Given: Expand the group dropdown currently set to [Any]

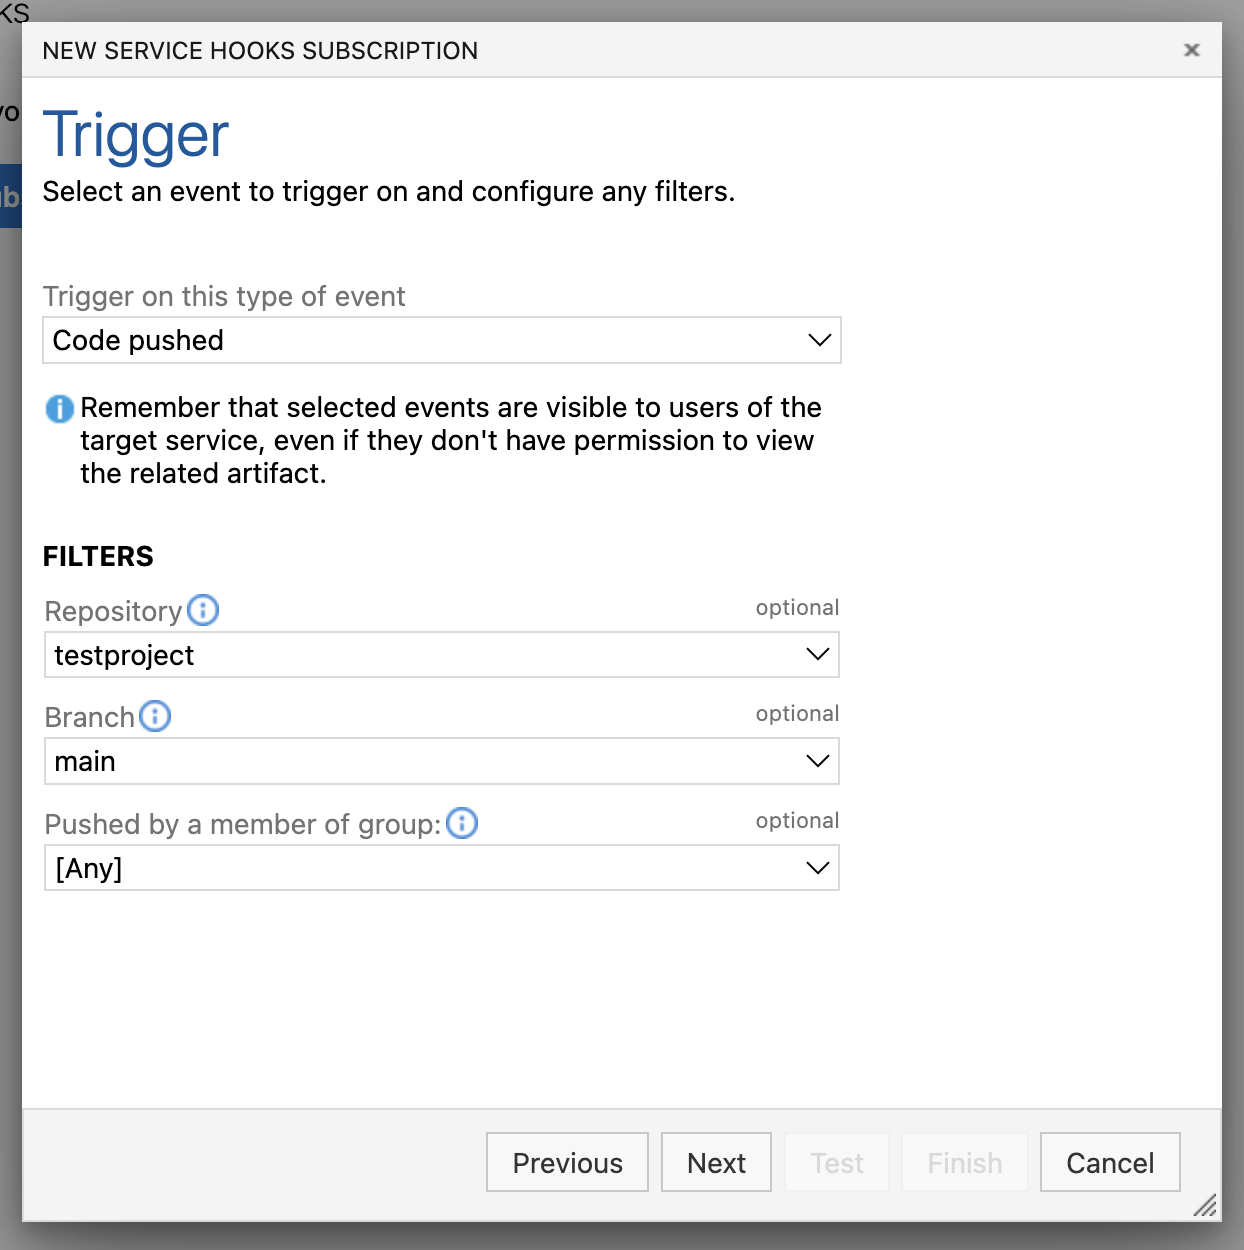Looking at the screenshot, I should pos(441,868).
